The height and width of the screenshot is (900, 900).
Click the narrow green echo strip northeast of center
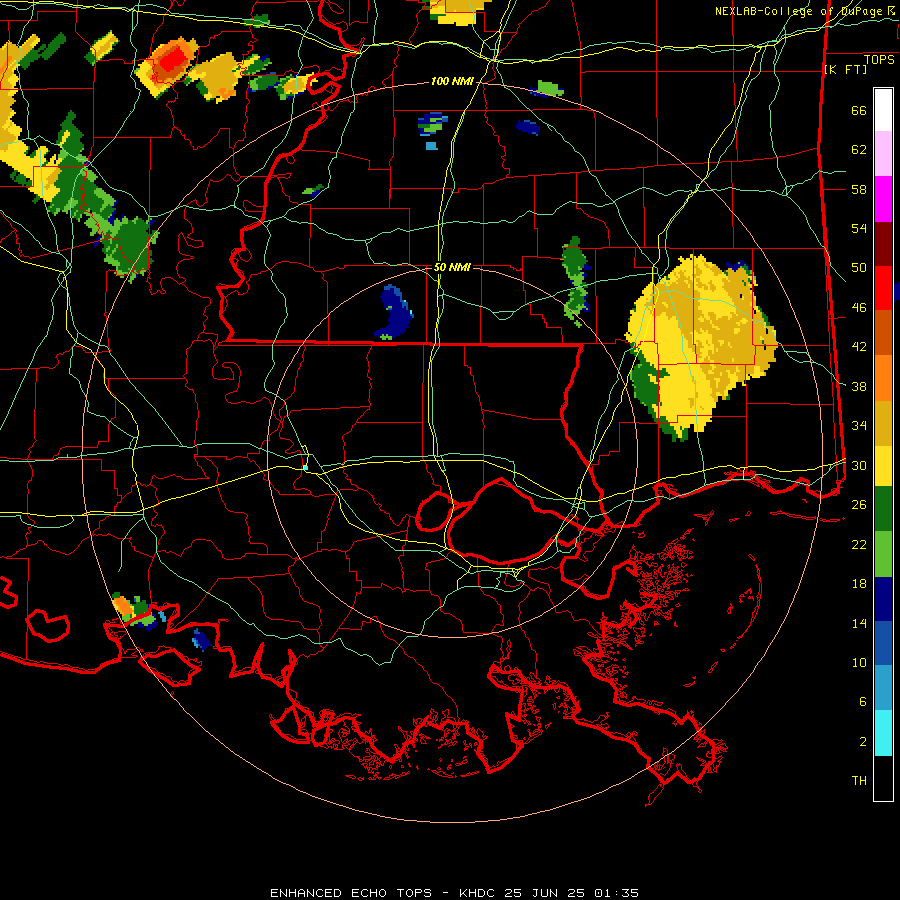(x=576, y=281)
